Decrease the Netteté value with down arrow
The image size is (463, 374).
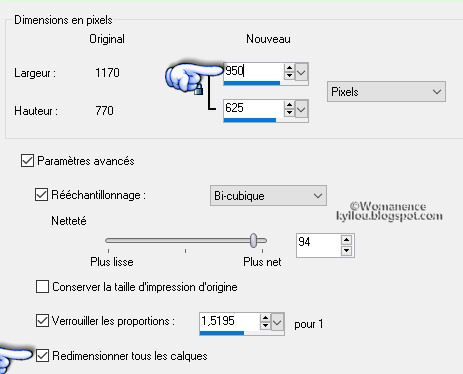tap(347, 250)
